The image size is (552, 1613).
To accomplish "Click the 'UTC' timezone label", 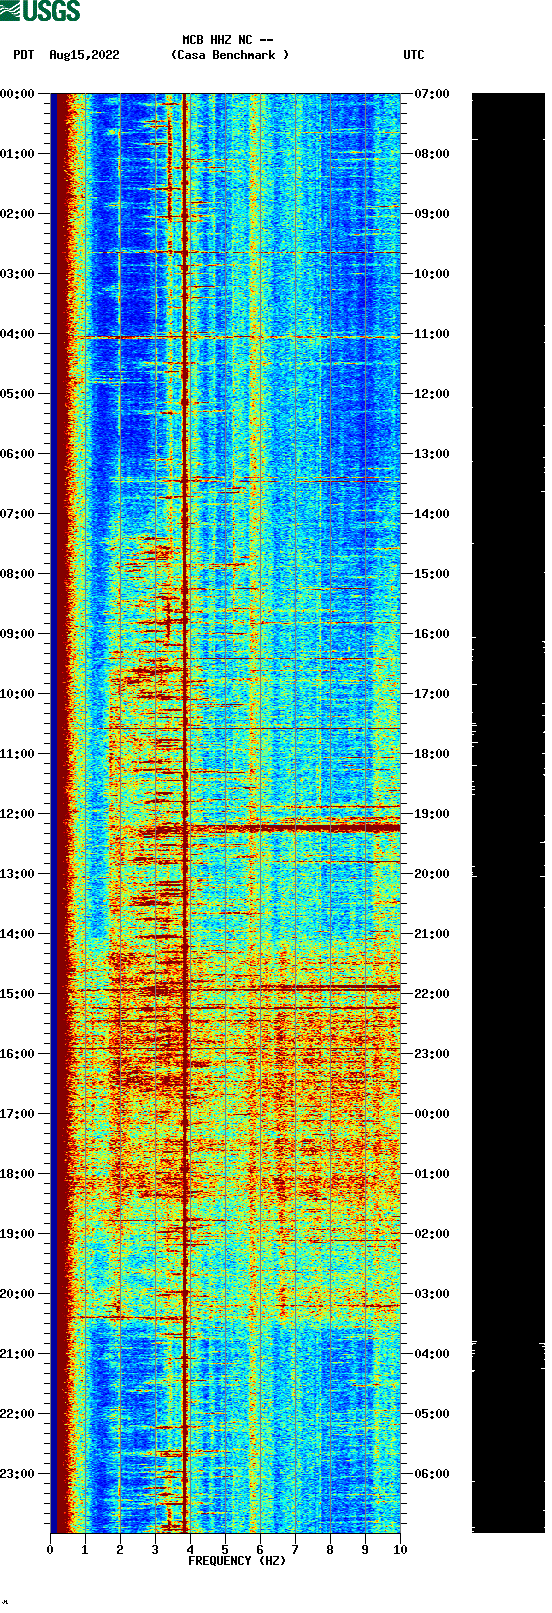I will point(414,55).
